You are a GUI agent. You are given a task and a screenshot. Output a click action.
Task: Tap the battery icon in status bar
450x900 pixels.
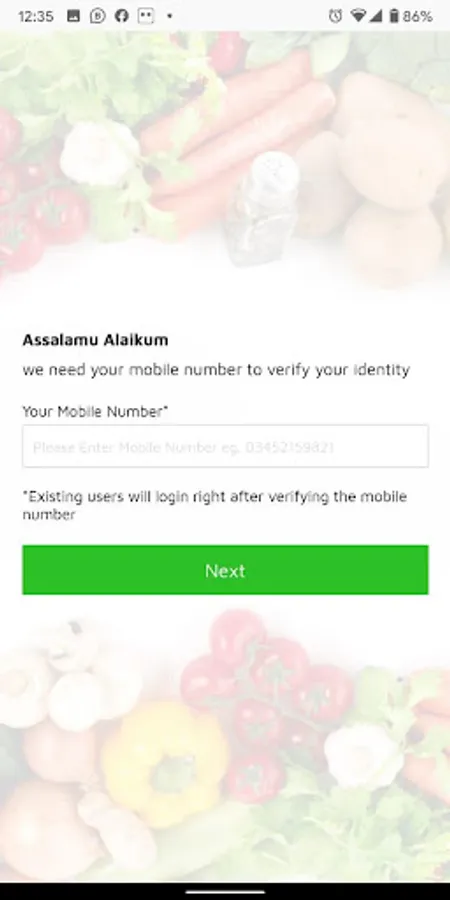[394, 15]
